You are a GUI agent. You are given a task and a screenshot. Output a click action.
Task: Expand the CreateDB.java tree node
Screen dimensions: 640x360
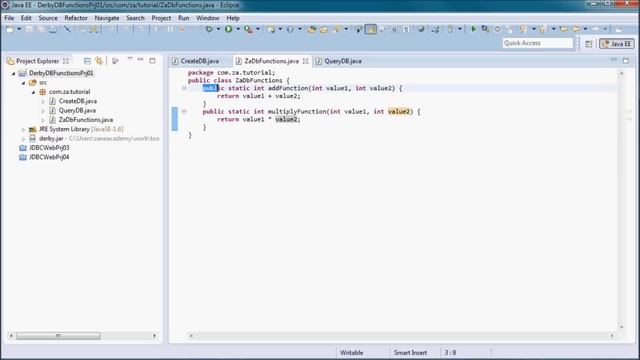[x=43, y=101]
